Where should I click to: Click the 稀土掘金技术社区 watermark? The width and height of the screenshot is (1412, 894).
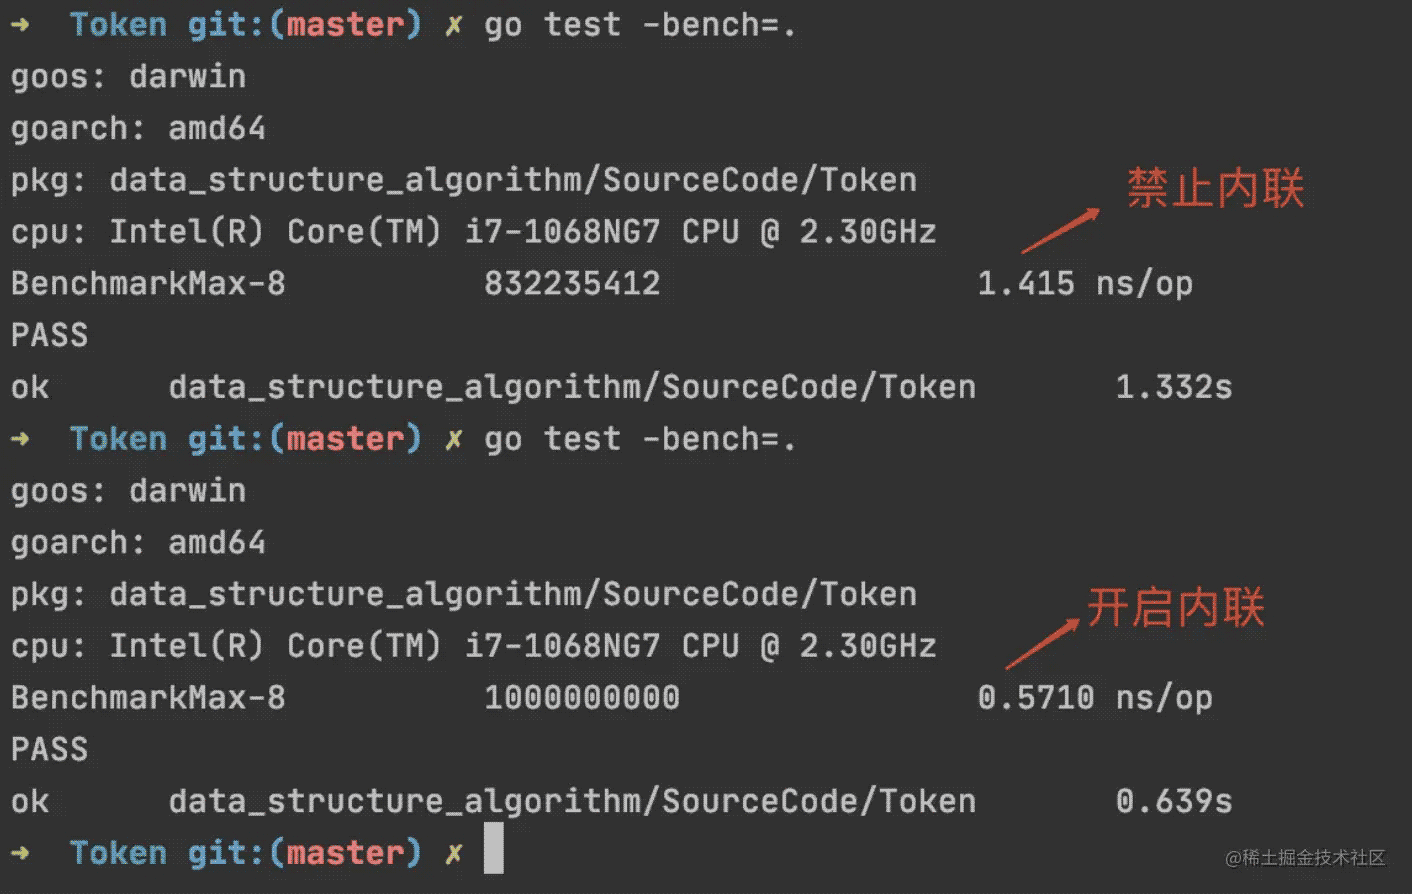click(1305, 858)
